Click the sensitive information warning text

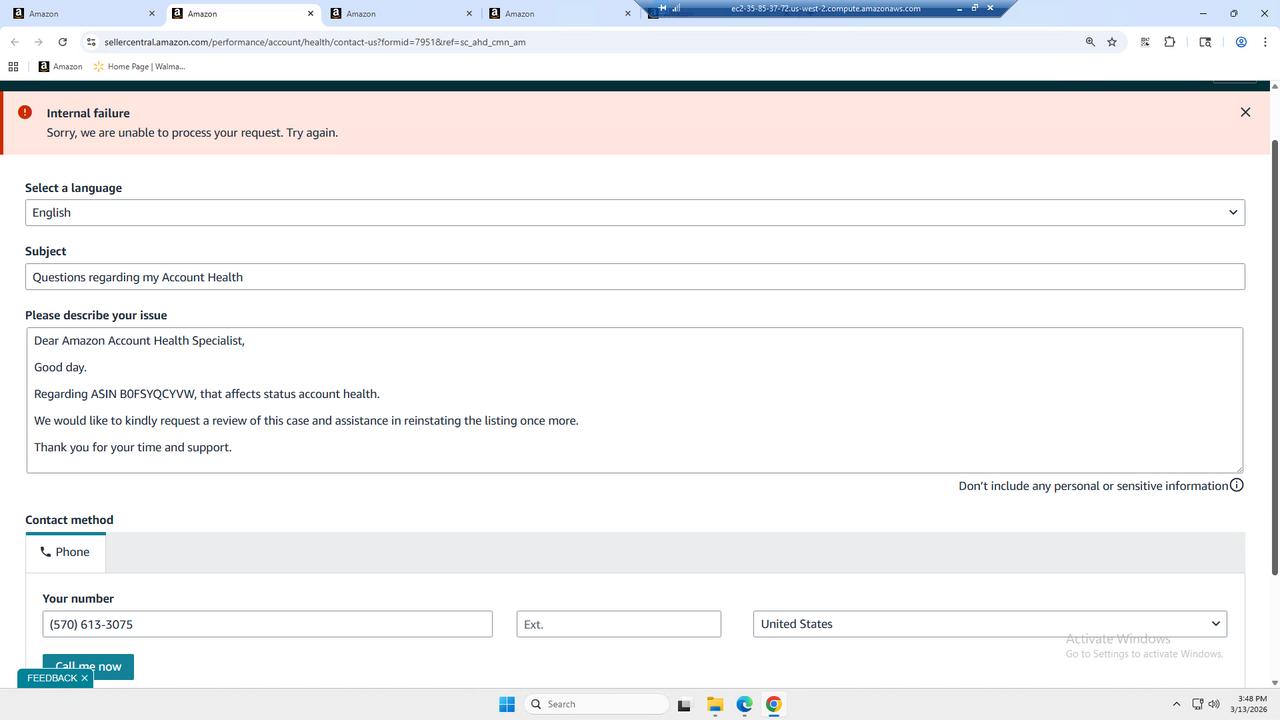click(x=1093, y=486)
